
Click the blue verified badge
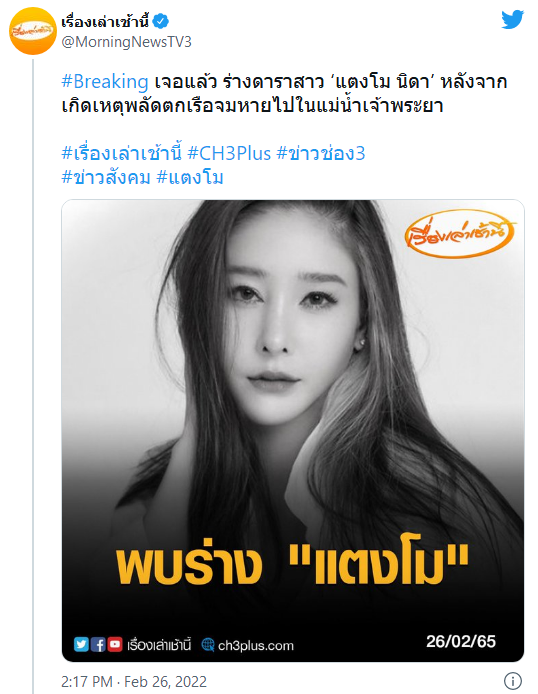[x=161, y=21]
